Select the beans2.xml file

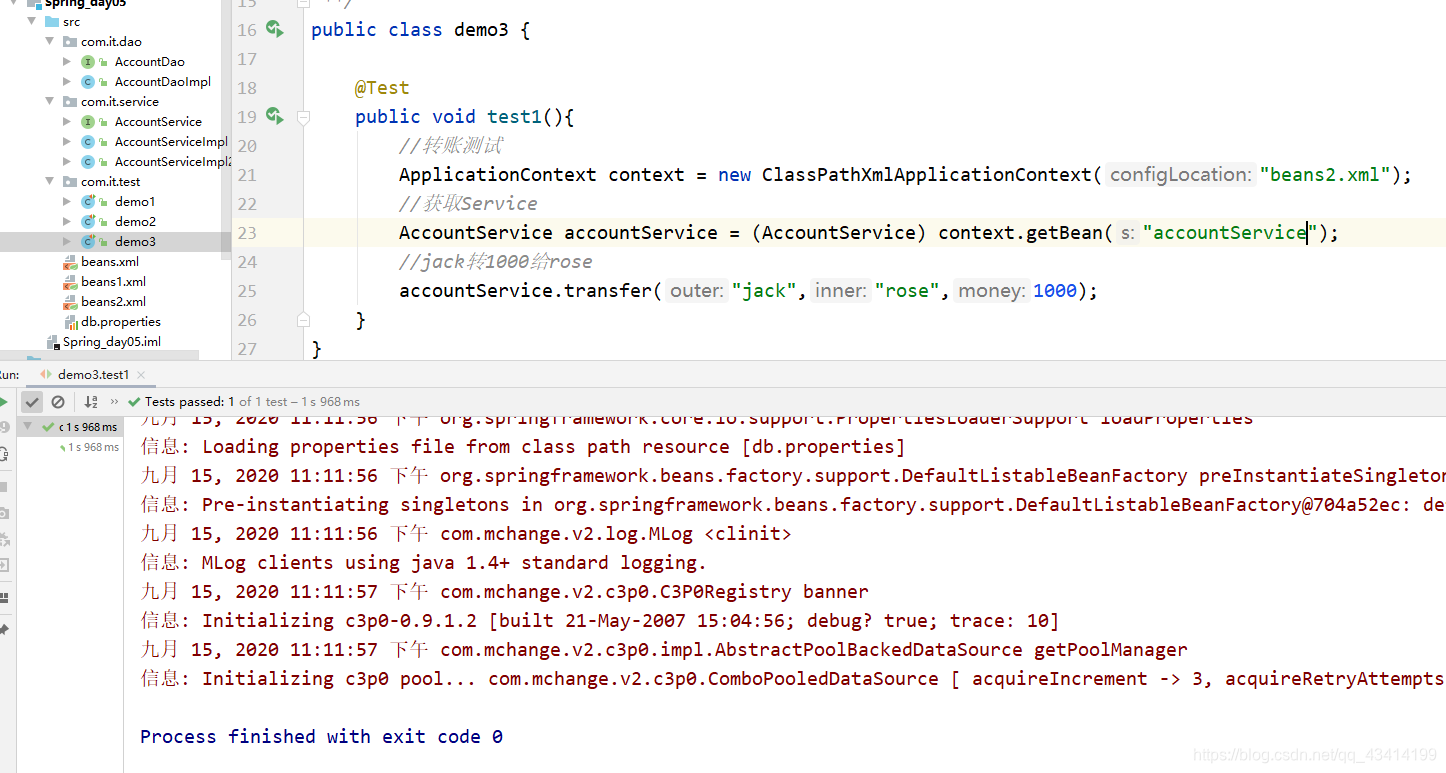(113, 302)
